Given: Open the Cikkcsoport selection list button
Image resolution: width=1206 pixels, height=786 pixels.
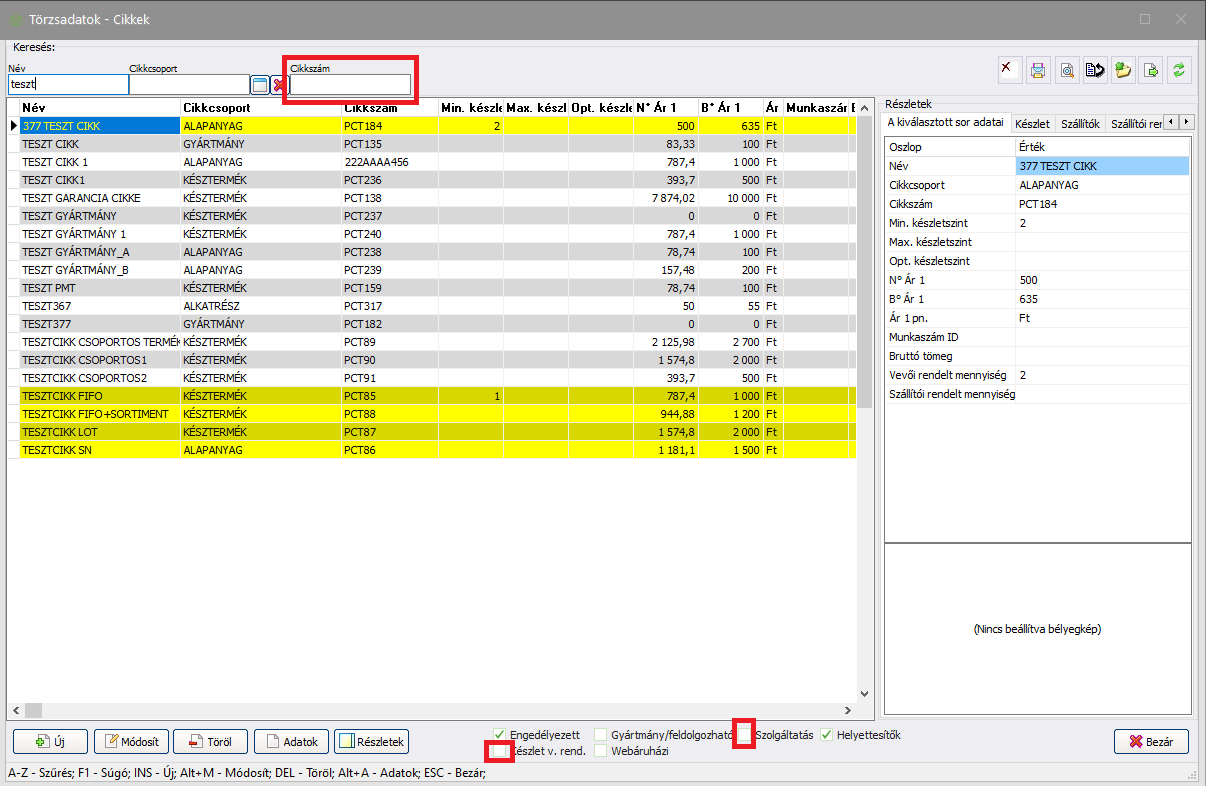Looking at the screenshot, I should click(260, 85).
